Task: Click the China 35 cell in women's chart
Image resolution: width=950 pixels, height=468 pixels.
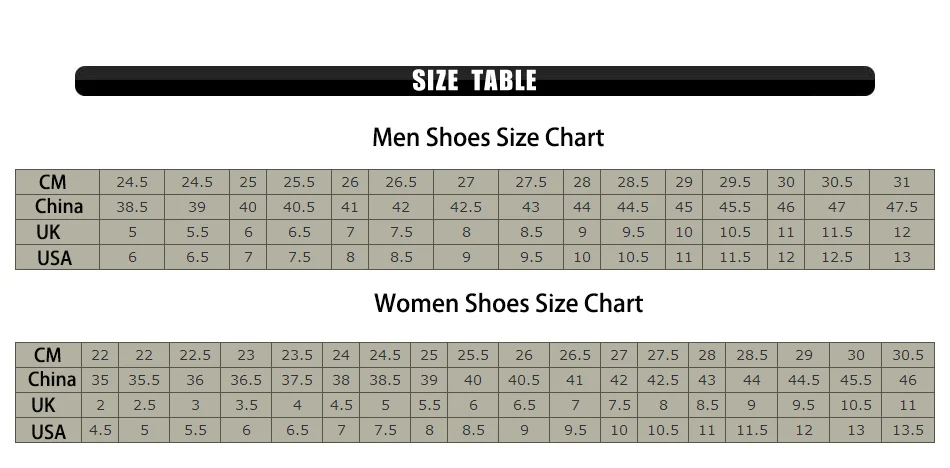Action: pos(100,380)
